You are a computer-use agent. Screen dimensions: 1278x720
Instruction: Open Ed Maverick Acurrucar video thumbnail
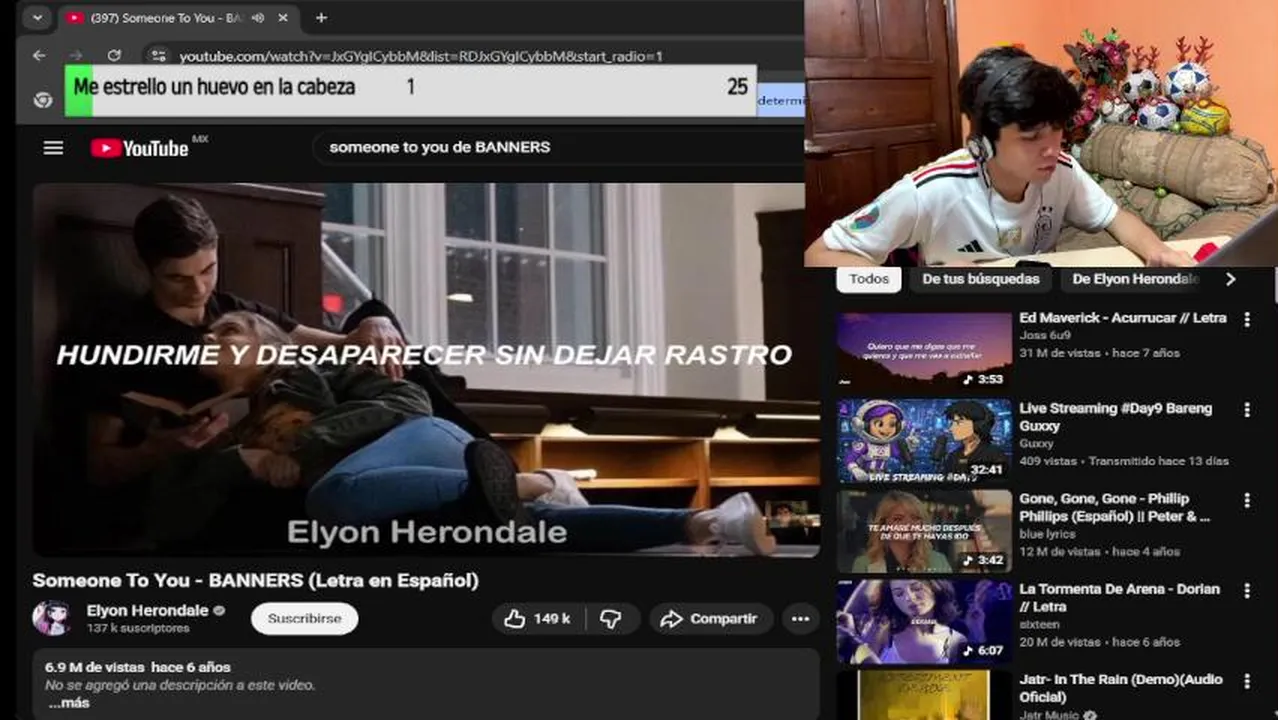pos(924,350)
